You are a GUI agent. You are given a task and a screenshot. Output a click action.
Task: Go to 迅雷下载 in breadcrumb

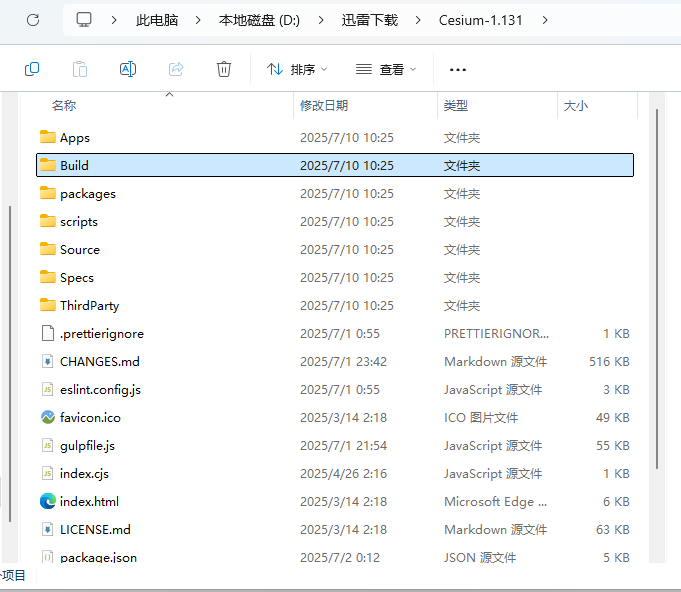coord(370,20)
